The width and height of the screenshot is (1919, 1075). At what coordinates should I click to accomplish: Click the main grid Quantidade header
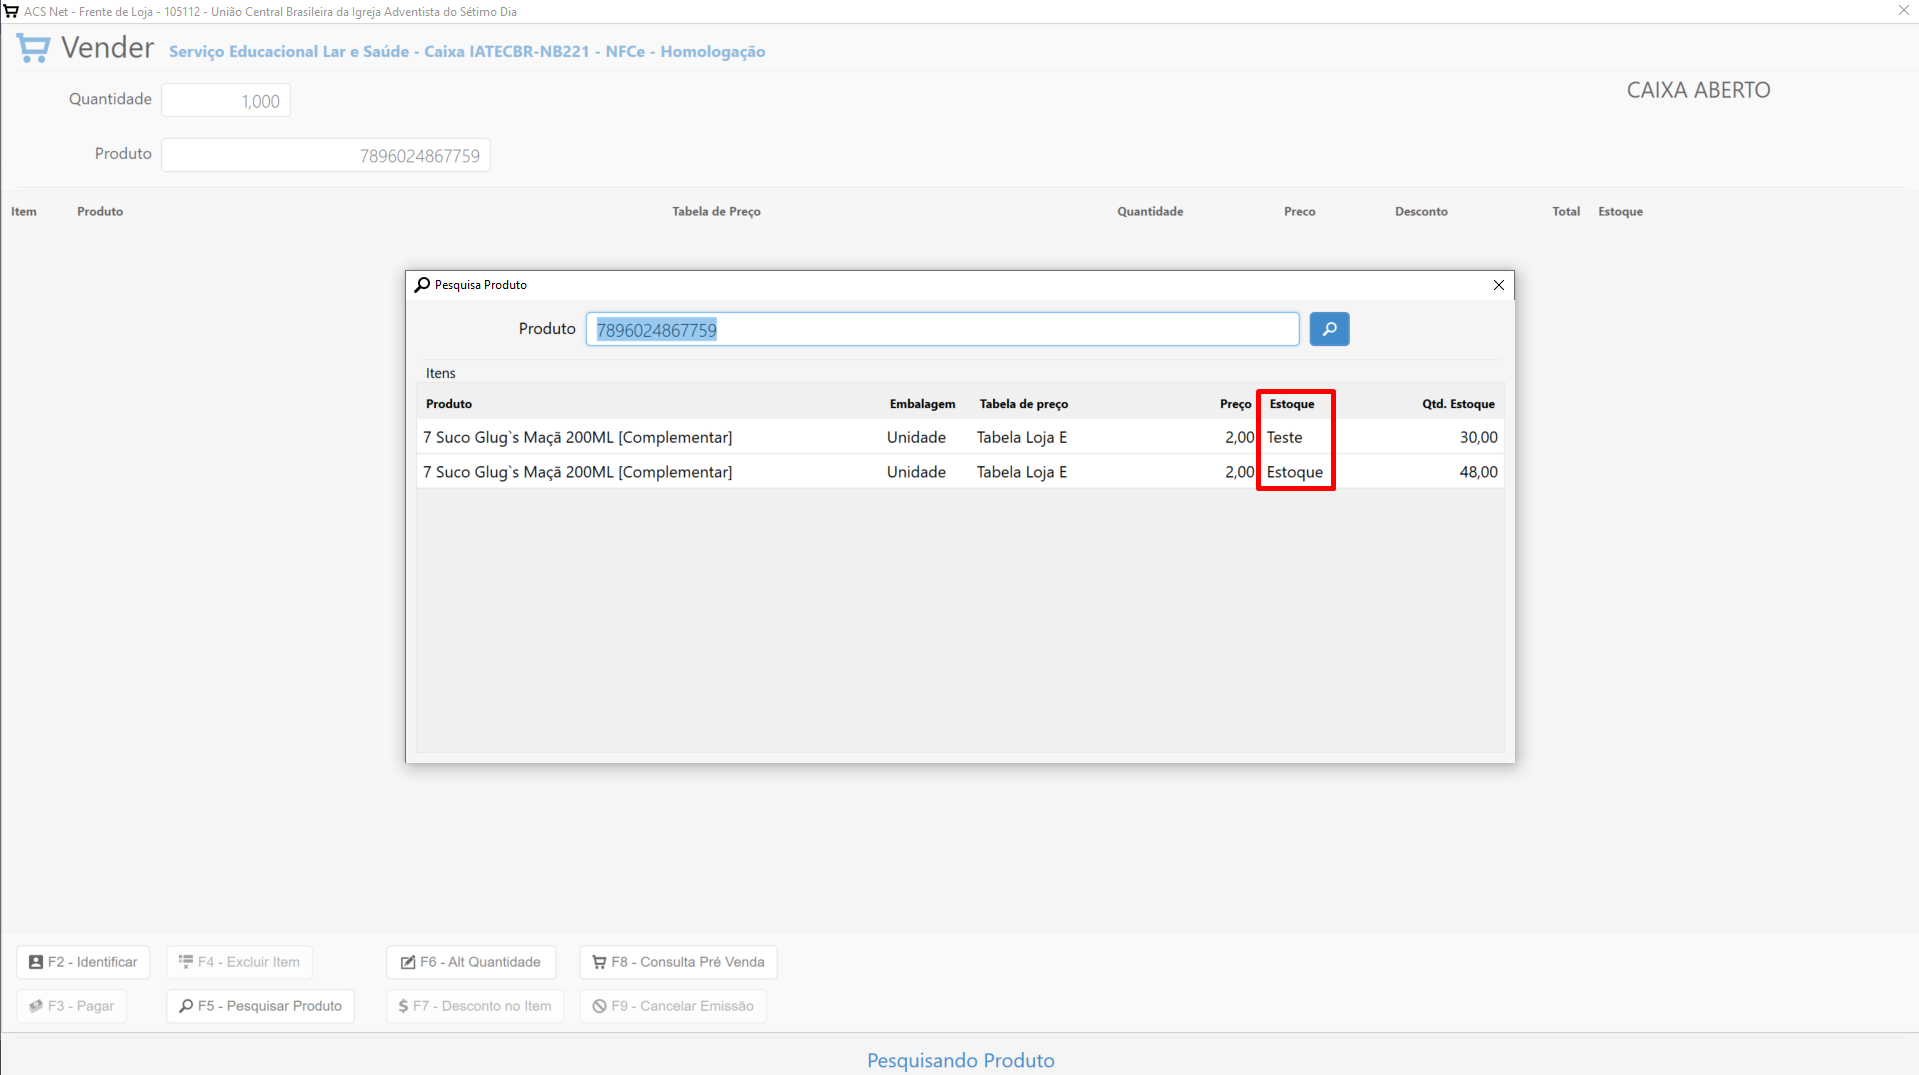click(x=1150, y=211)
